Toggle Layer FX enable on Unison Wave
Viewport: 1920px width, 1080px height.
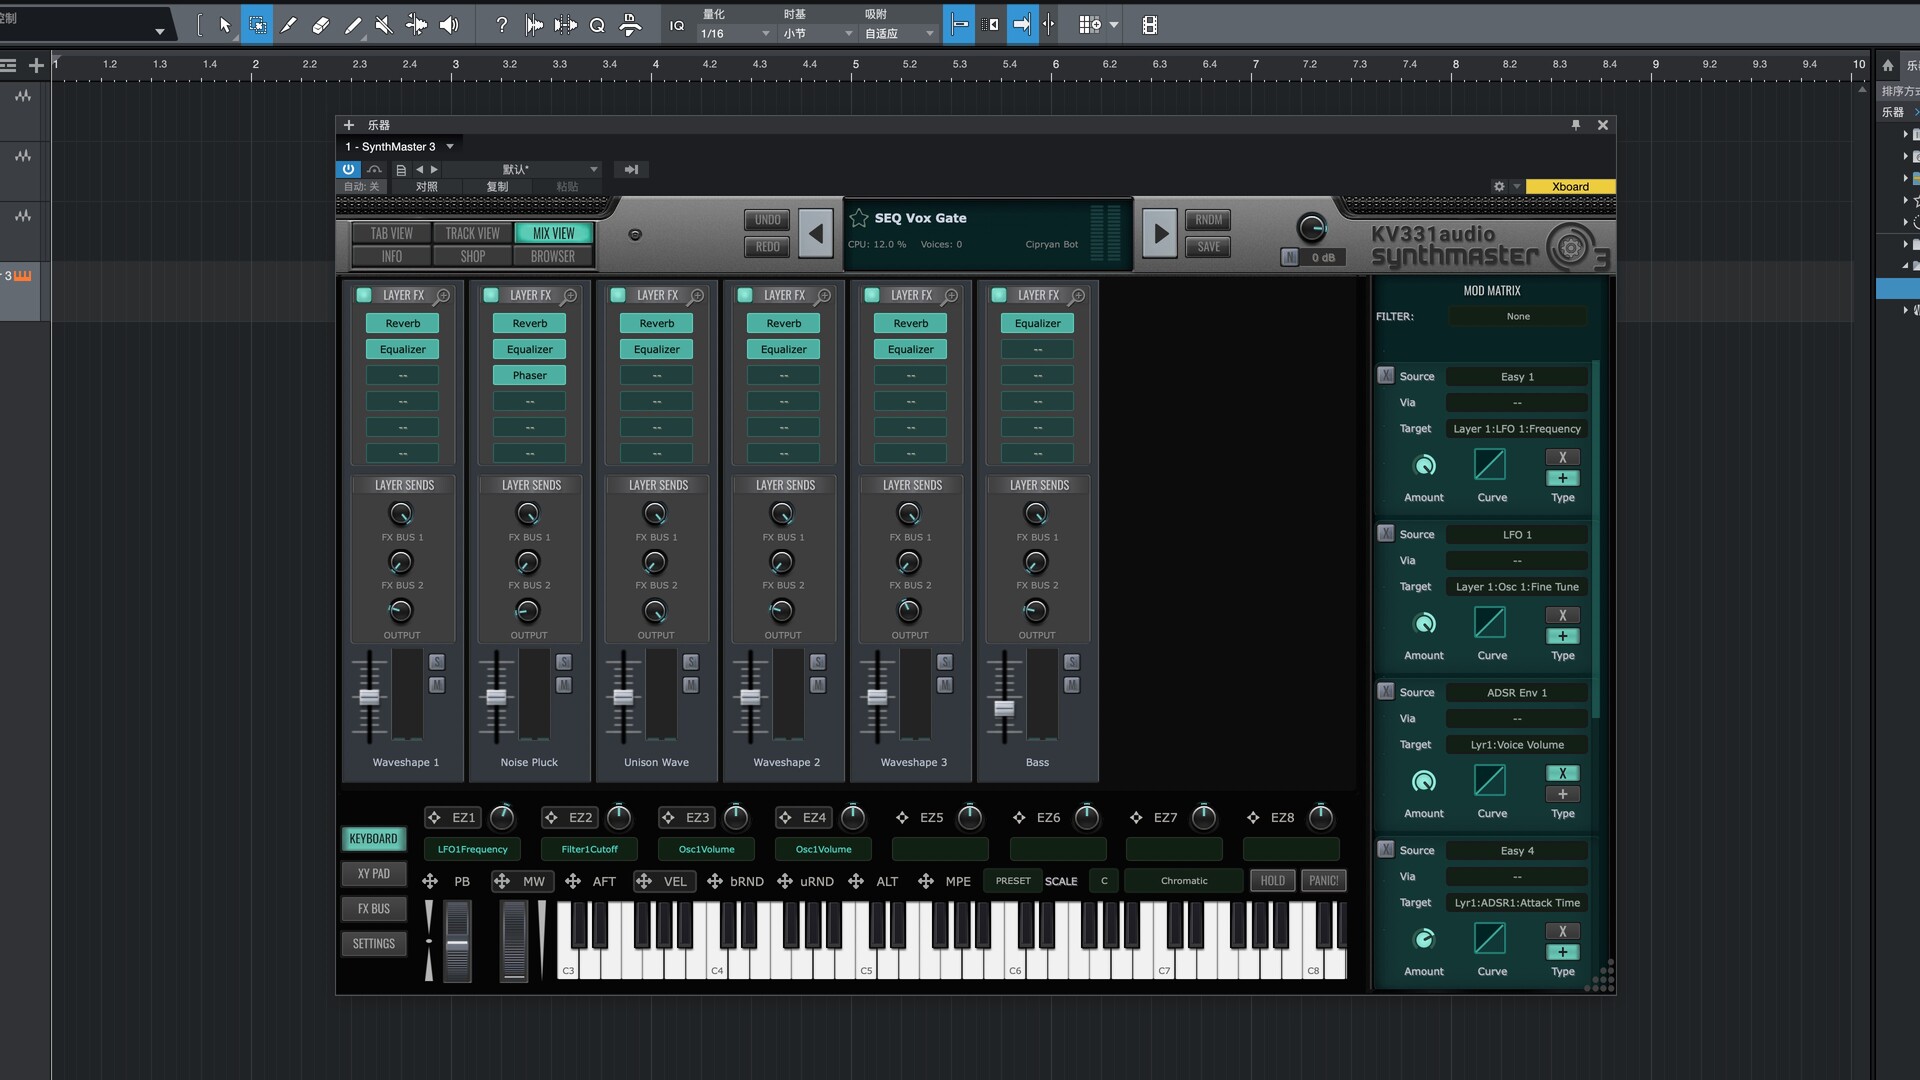(618, 295)
